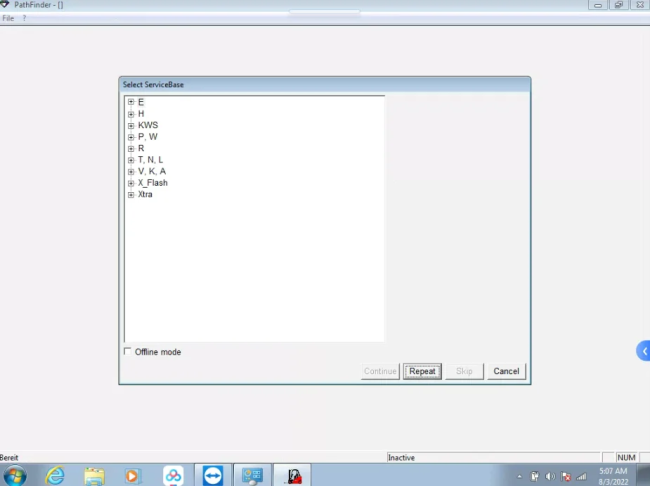Select the Xtra item in the tree
The image size is (650, 486).
tap(145, 194)
